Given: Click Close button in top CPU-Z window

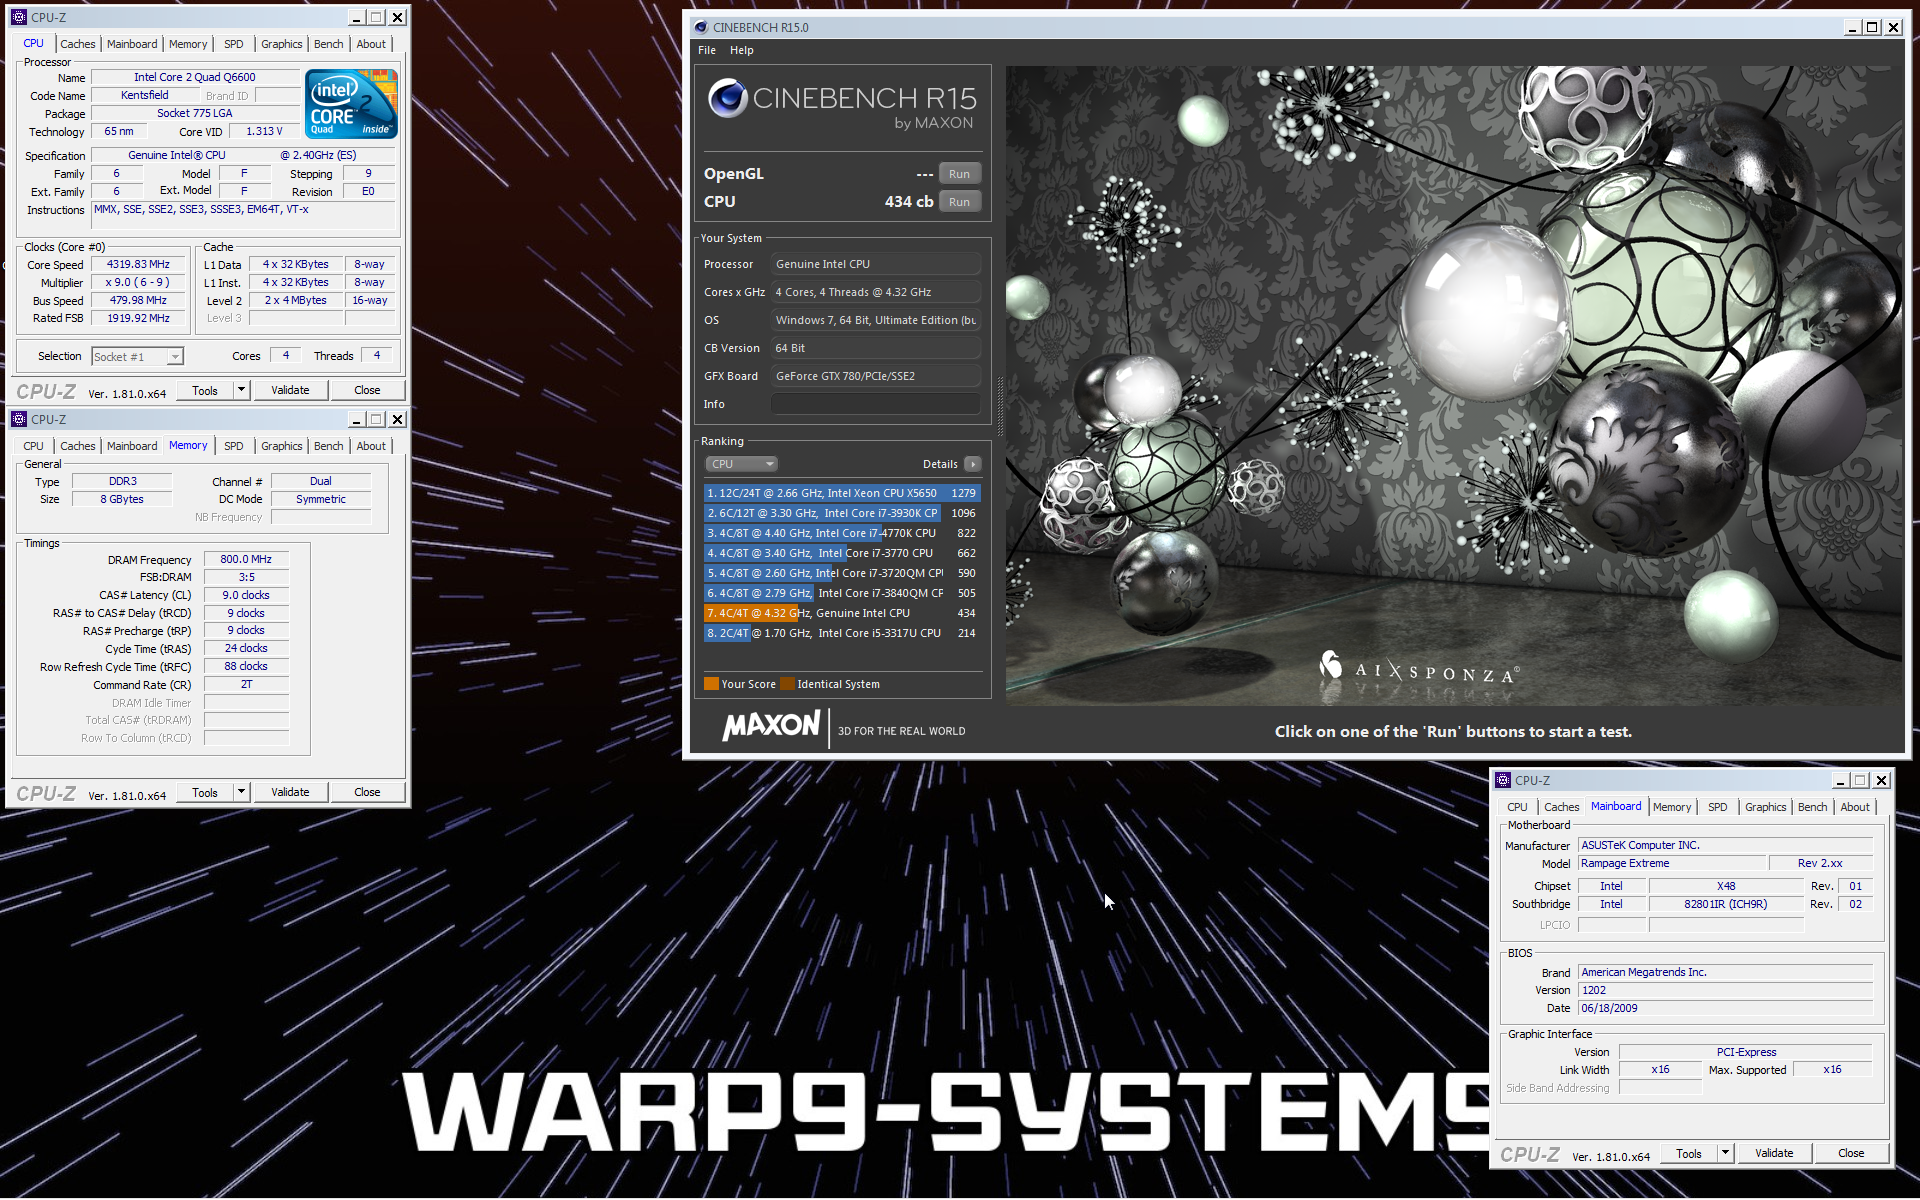Looking at the screenshot, I should [x=367, y=391].
